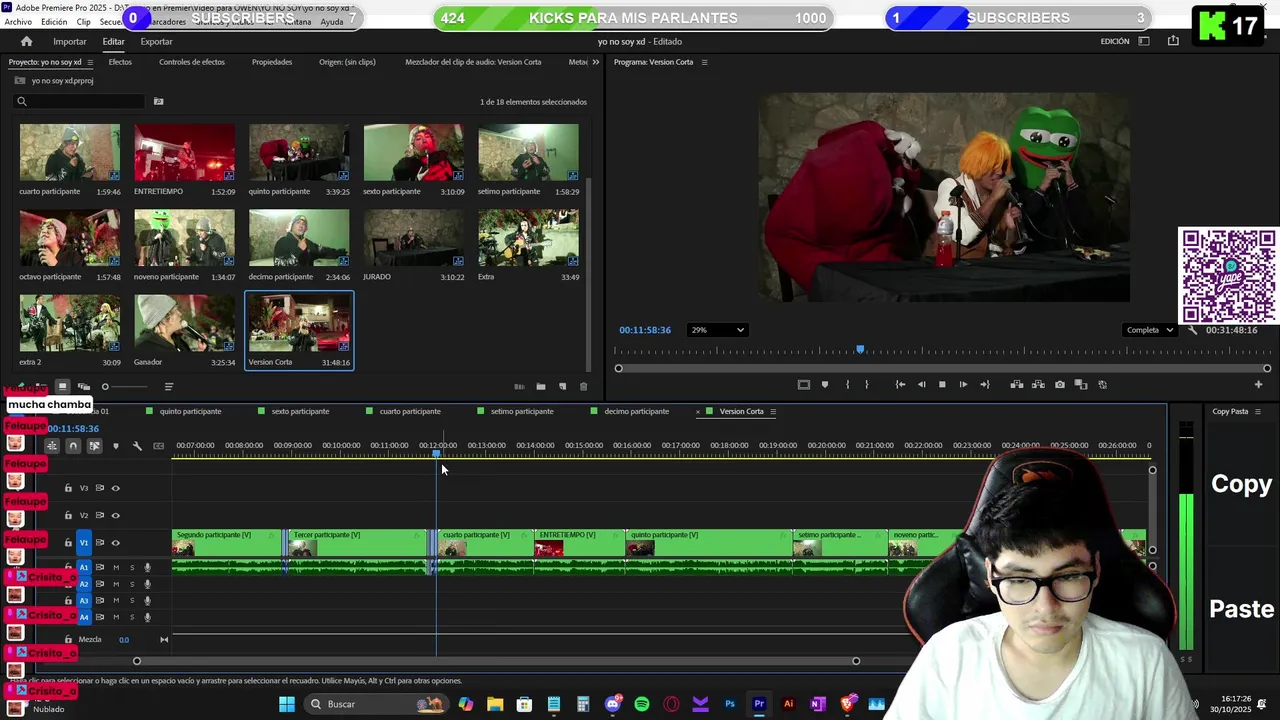Click the find from query folder icon next to search
This screenshot has height=720, width=1280.
click(158, 101)
